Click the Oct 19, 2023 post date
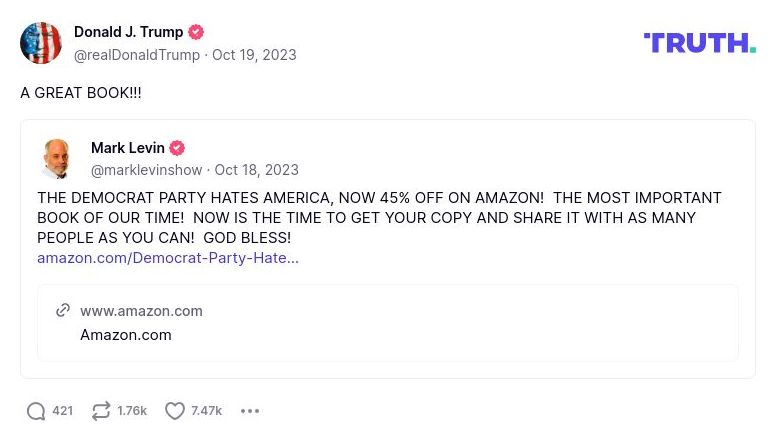Image resolution: width=777 pixels, height=441 pixels. coord(254,55)
